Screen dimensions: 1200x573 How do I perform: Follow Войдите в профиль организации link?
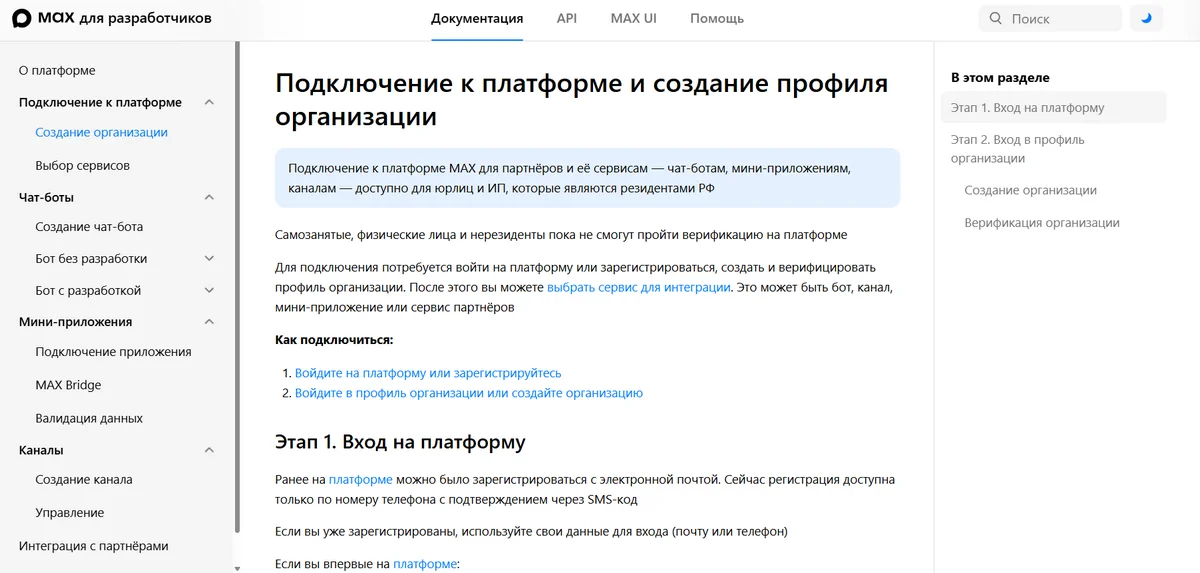[x=469, y=393]
